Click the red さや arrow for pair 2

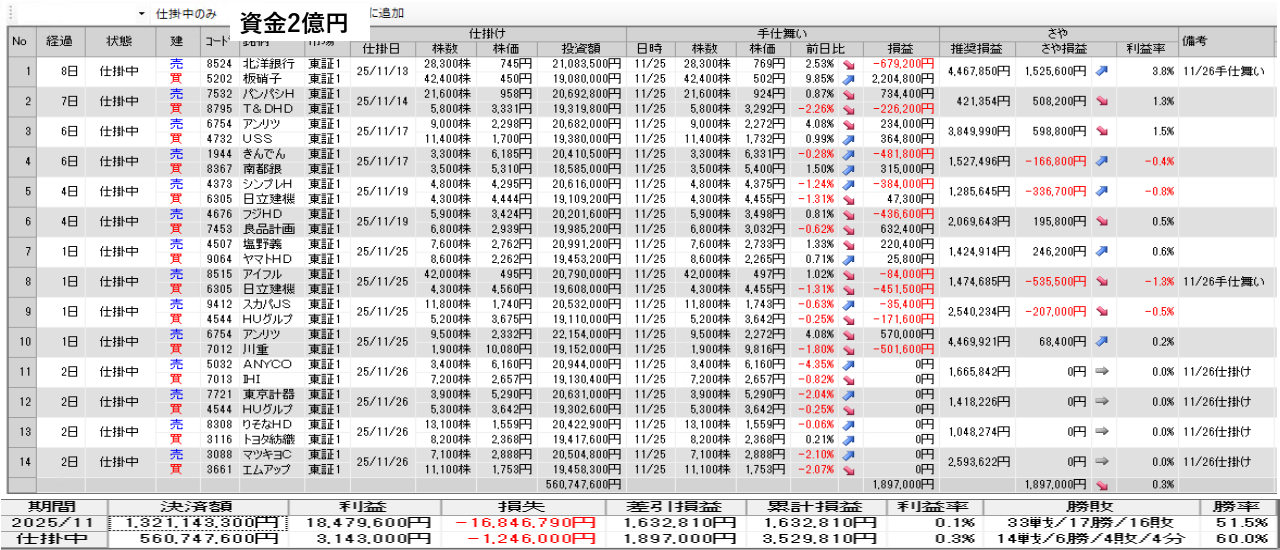tap(1101, 101)
